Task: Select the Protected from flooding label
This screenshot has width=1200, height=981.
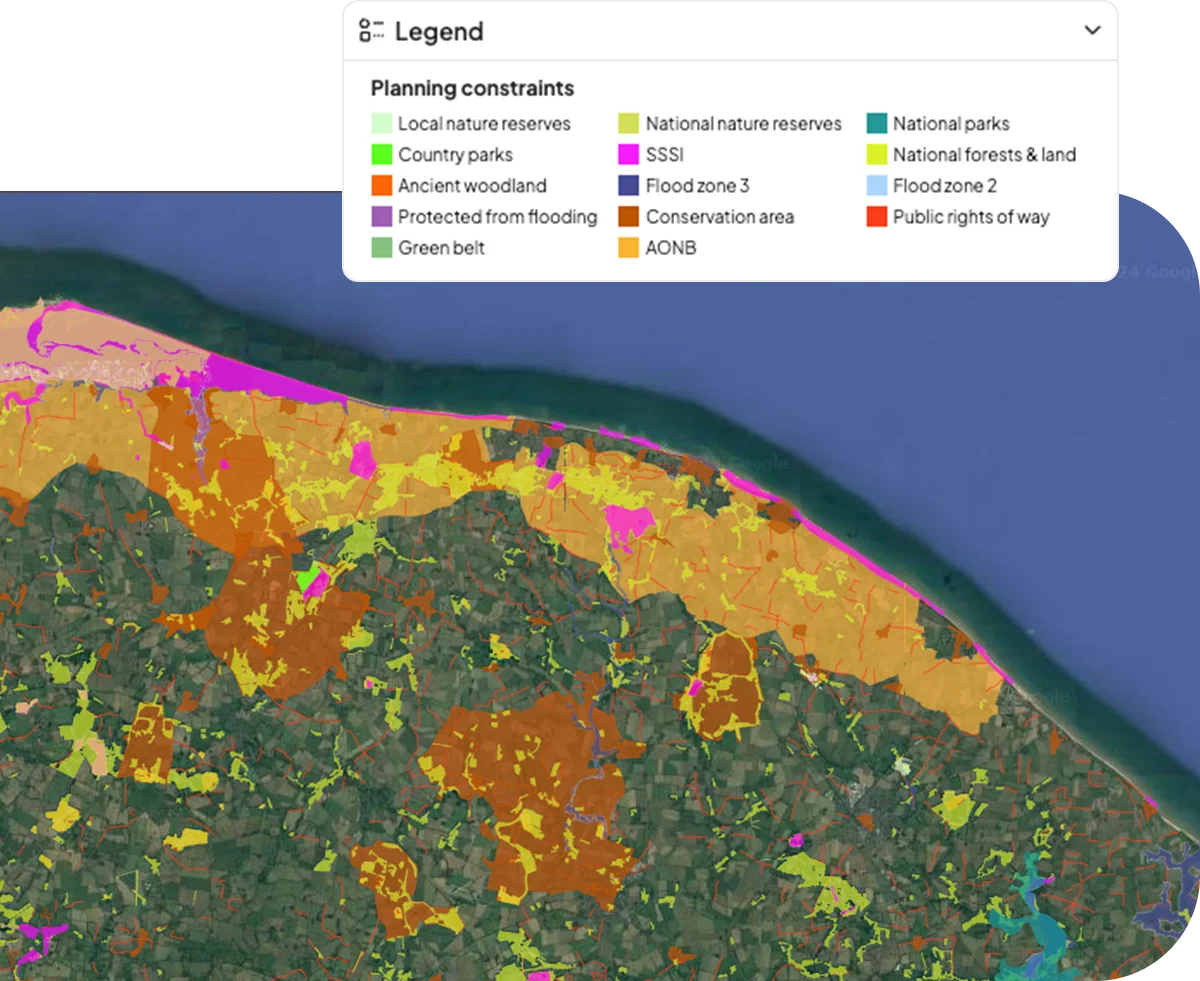Action: point(497,216)
